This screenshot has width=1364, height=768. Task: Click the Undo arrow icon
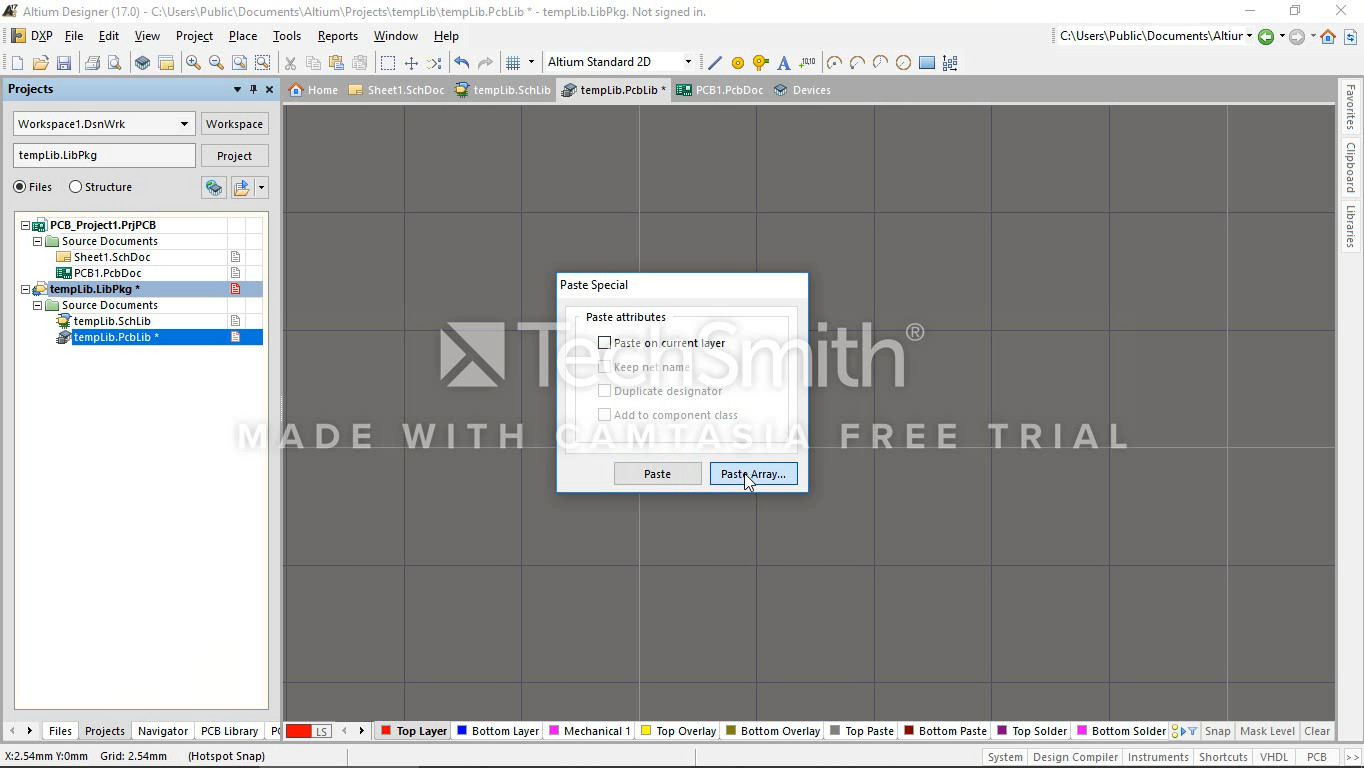(461, 63)
